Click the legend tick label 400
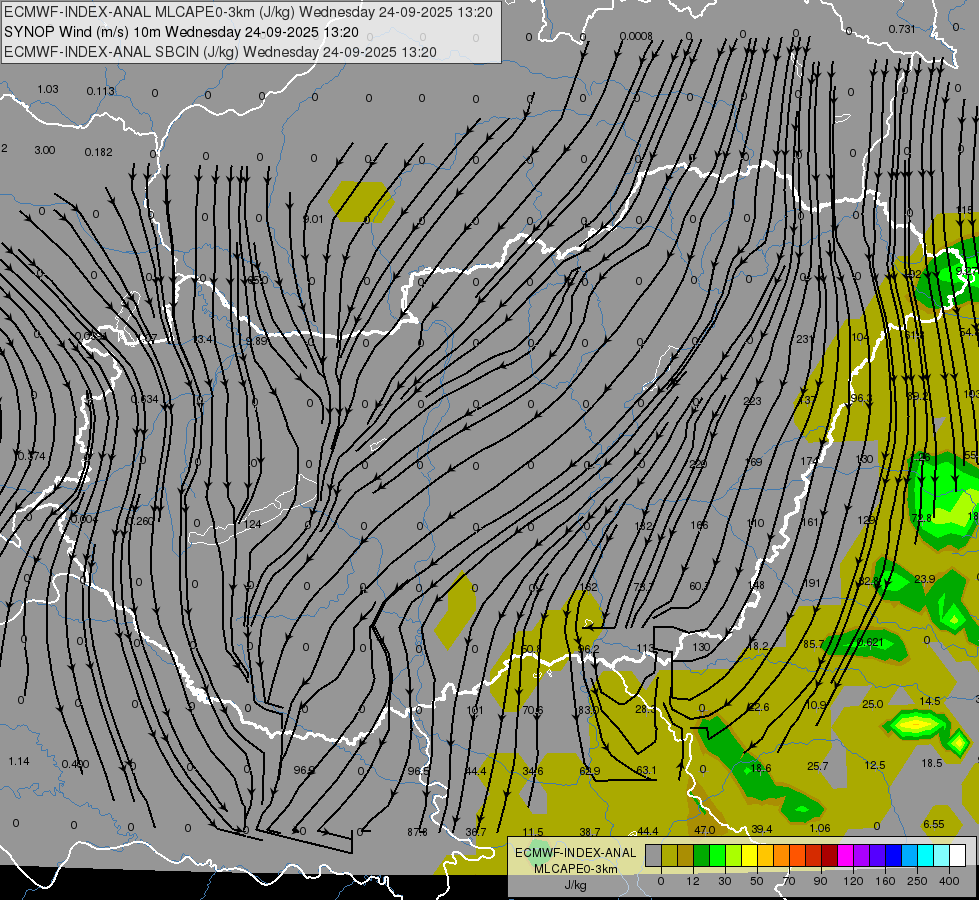The image size is (979, 900). 949,881
